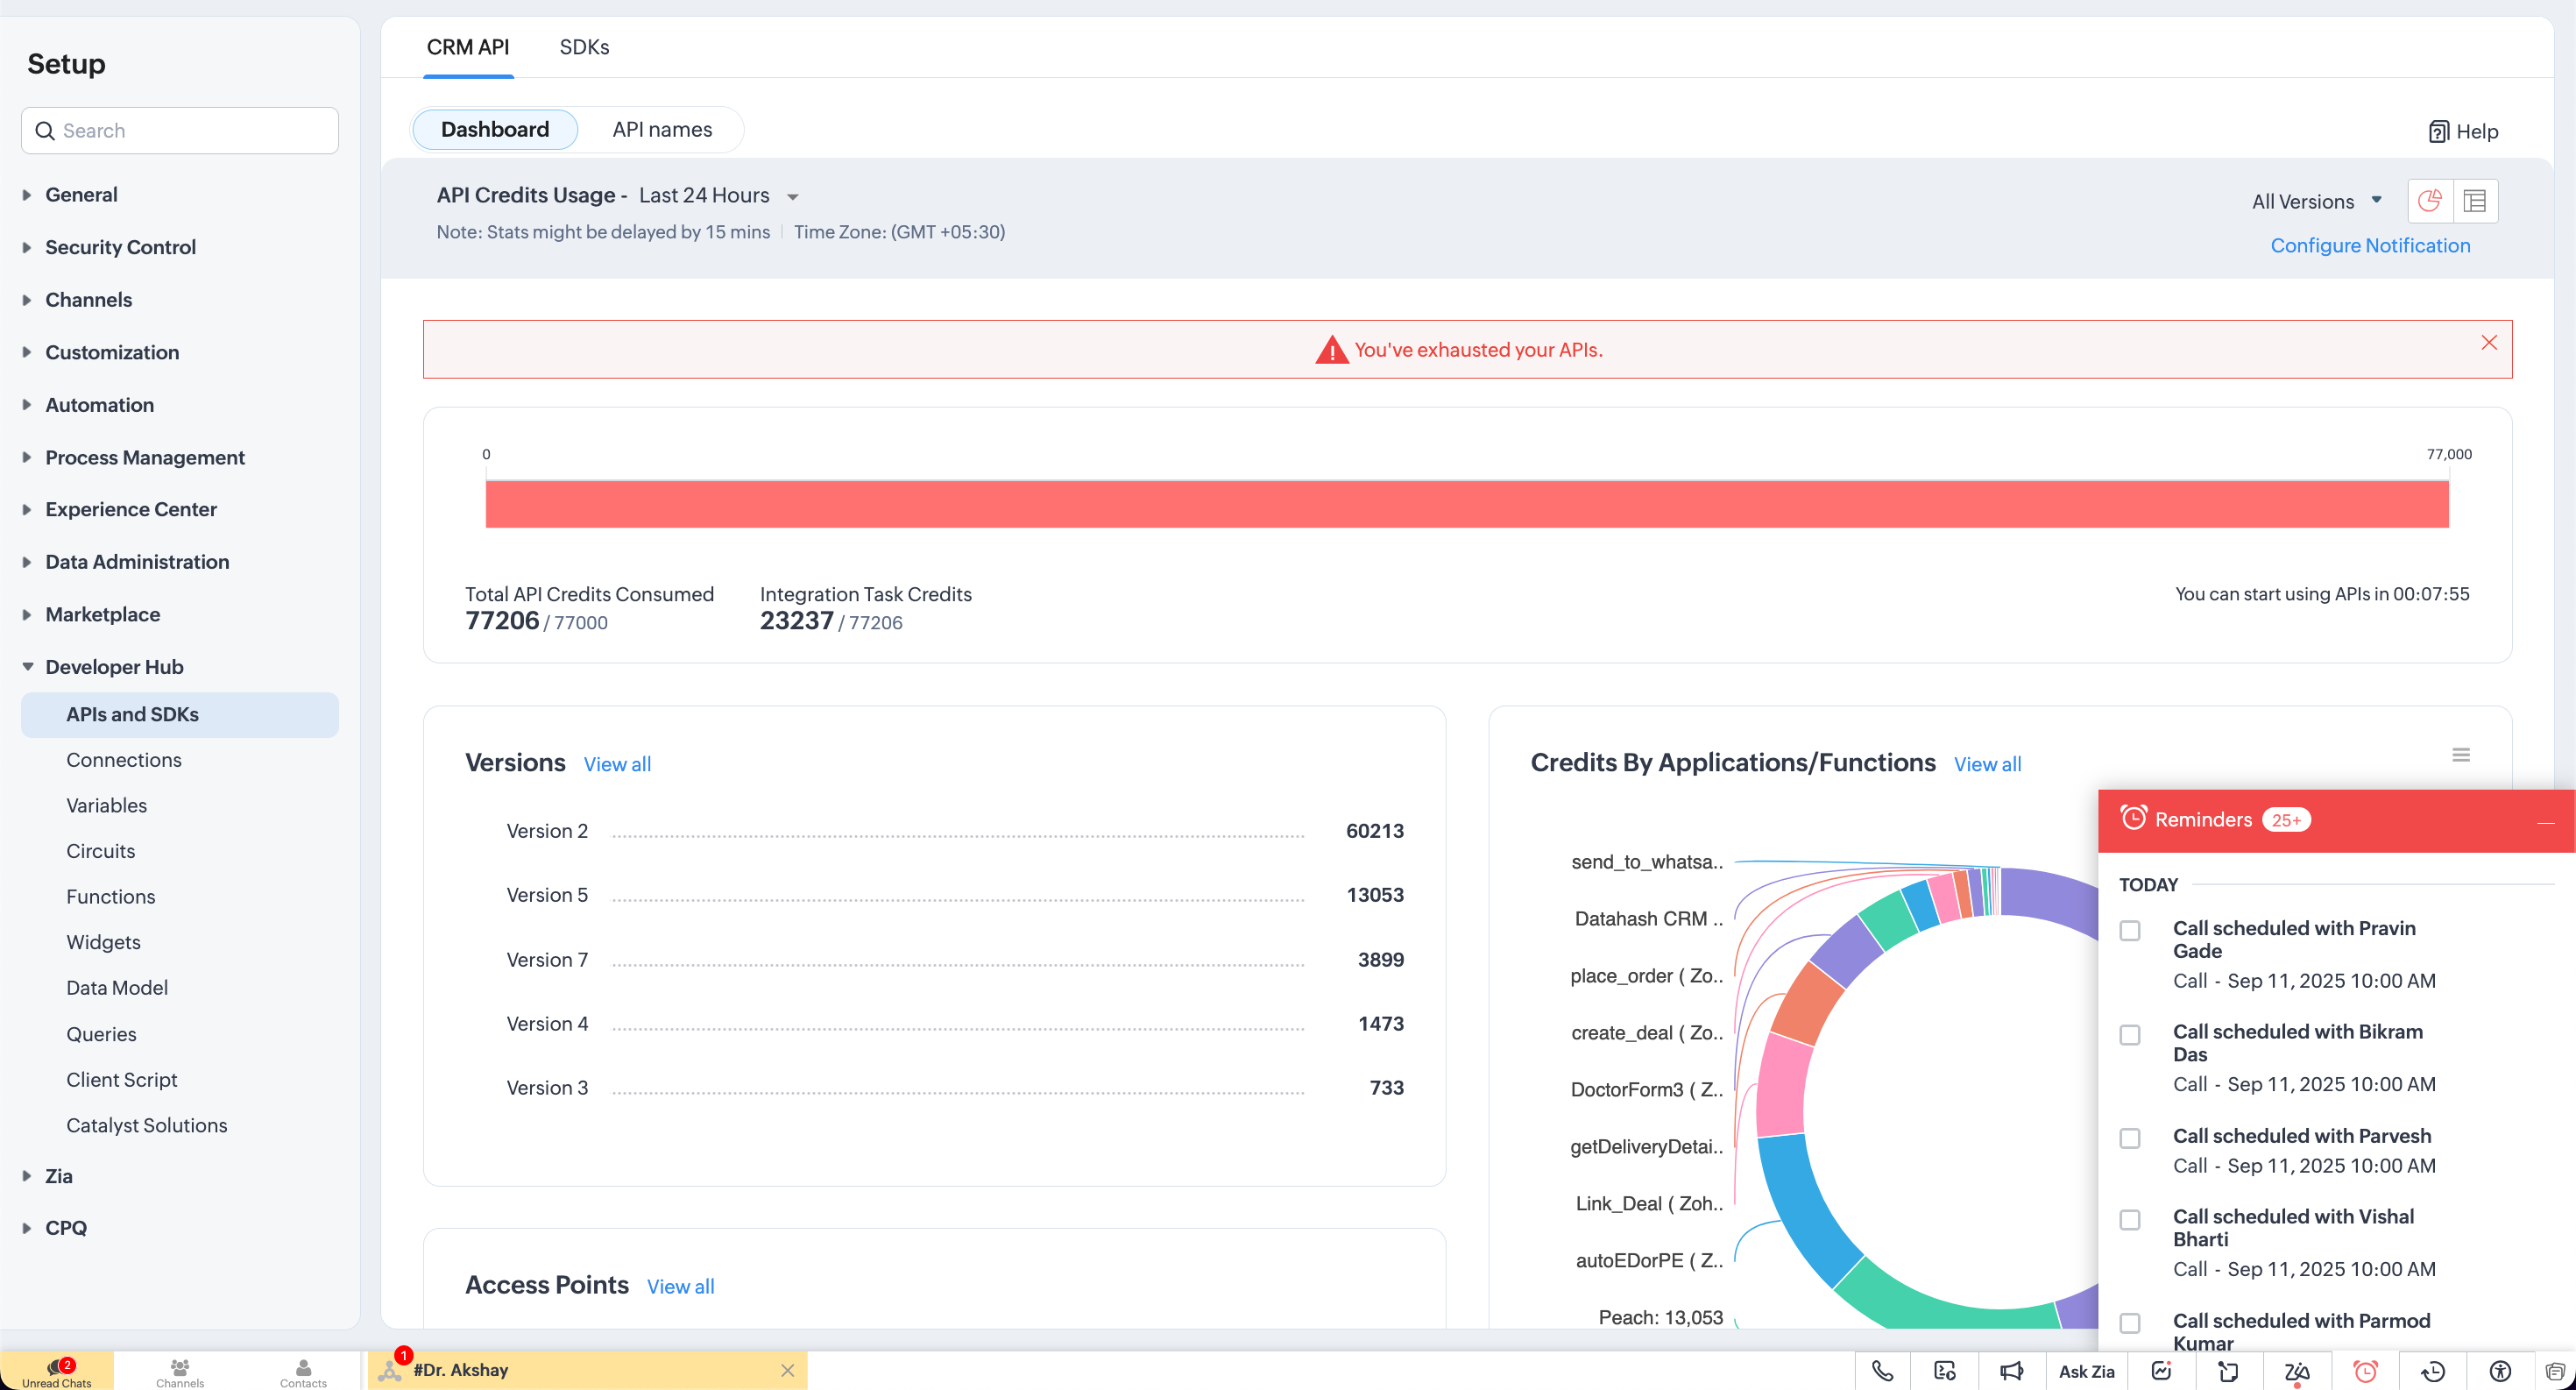Select the API names tab
Image resolution: width=2576 pixels, height=1390 pixels.
662,130
